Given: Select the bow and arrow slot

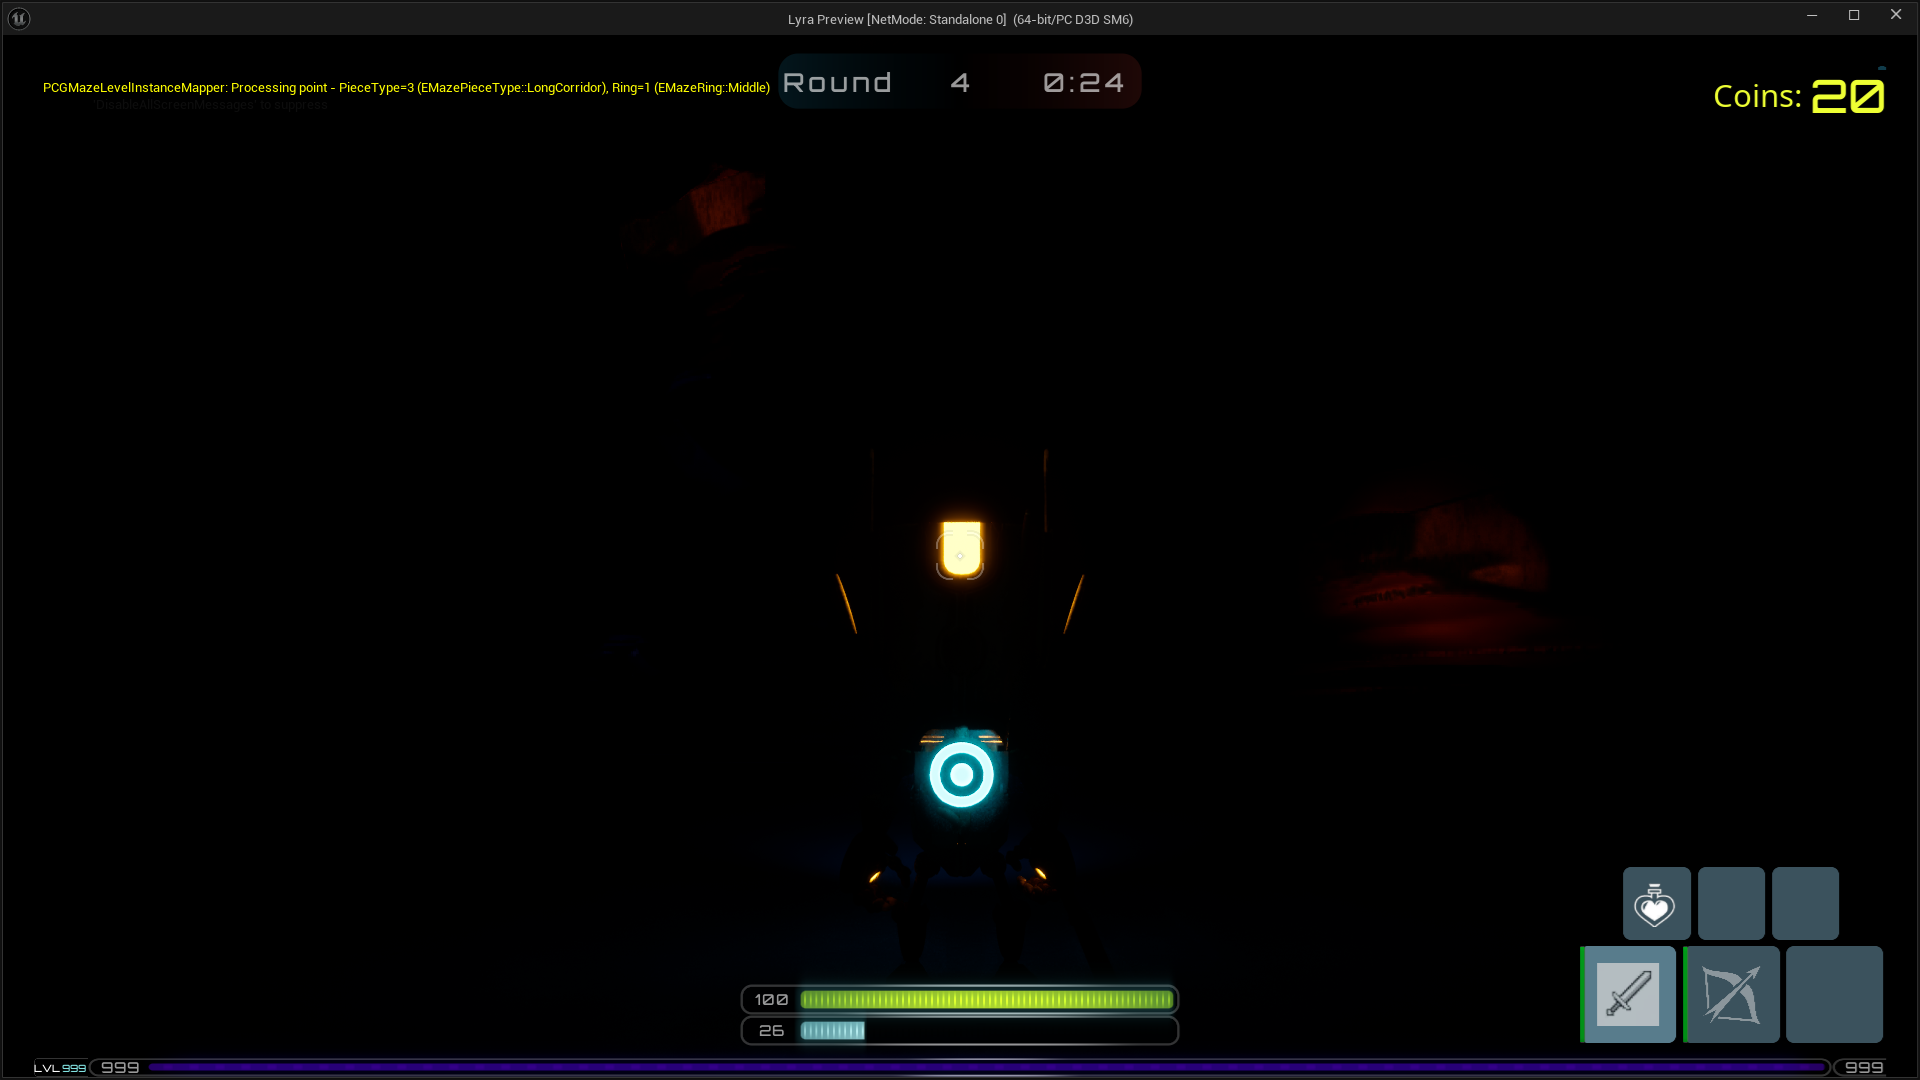Looking at the screenshot, I should tap(1732, 994).
